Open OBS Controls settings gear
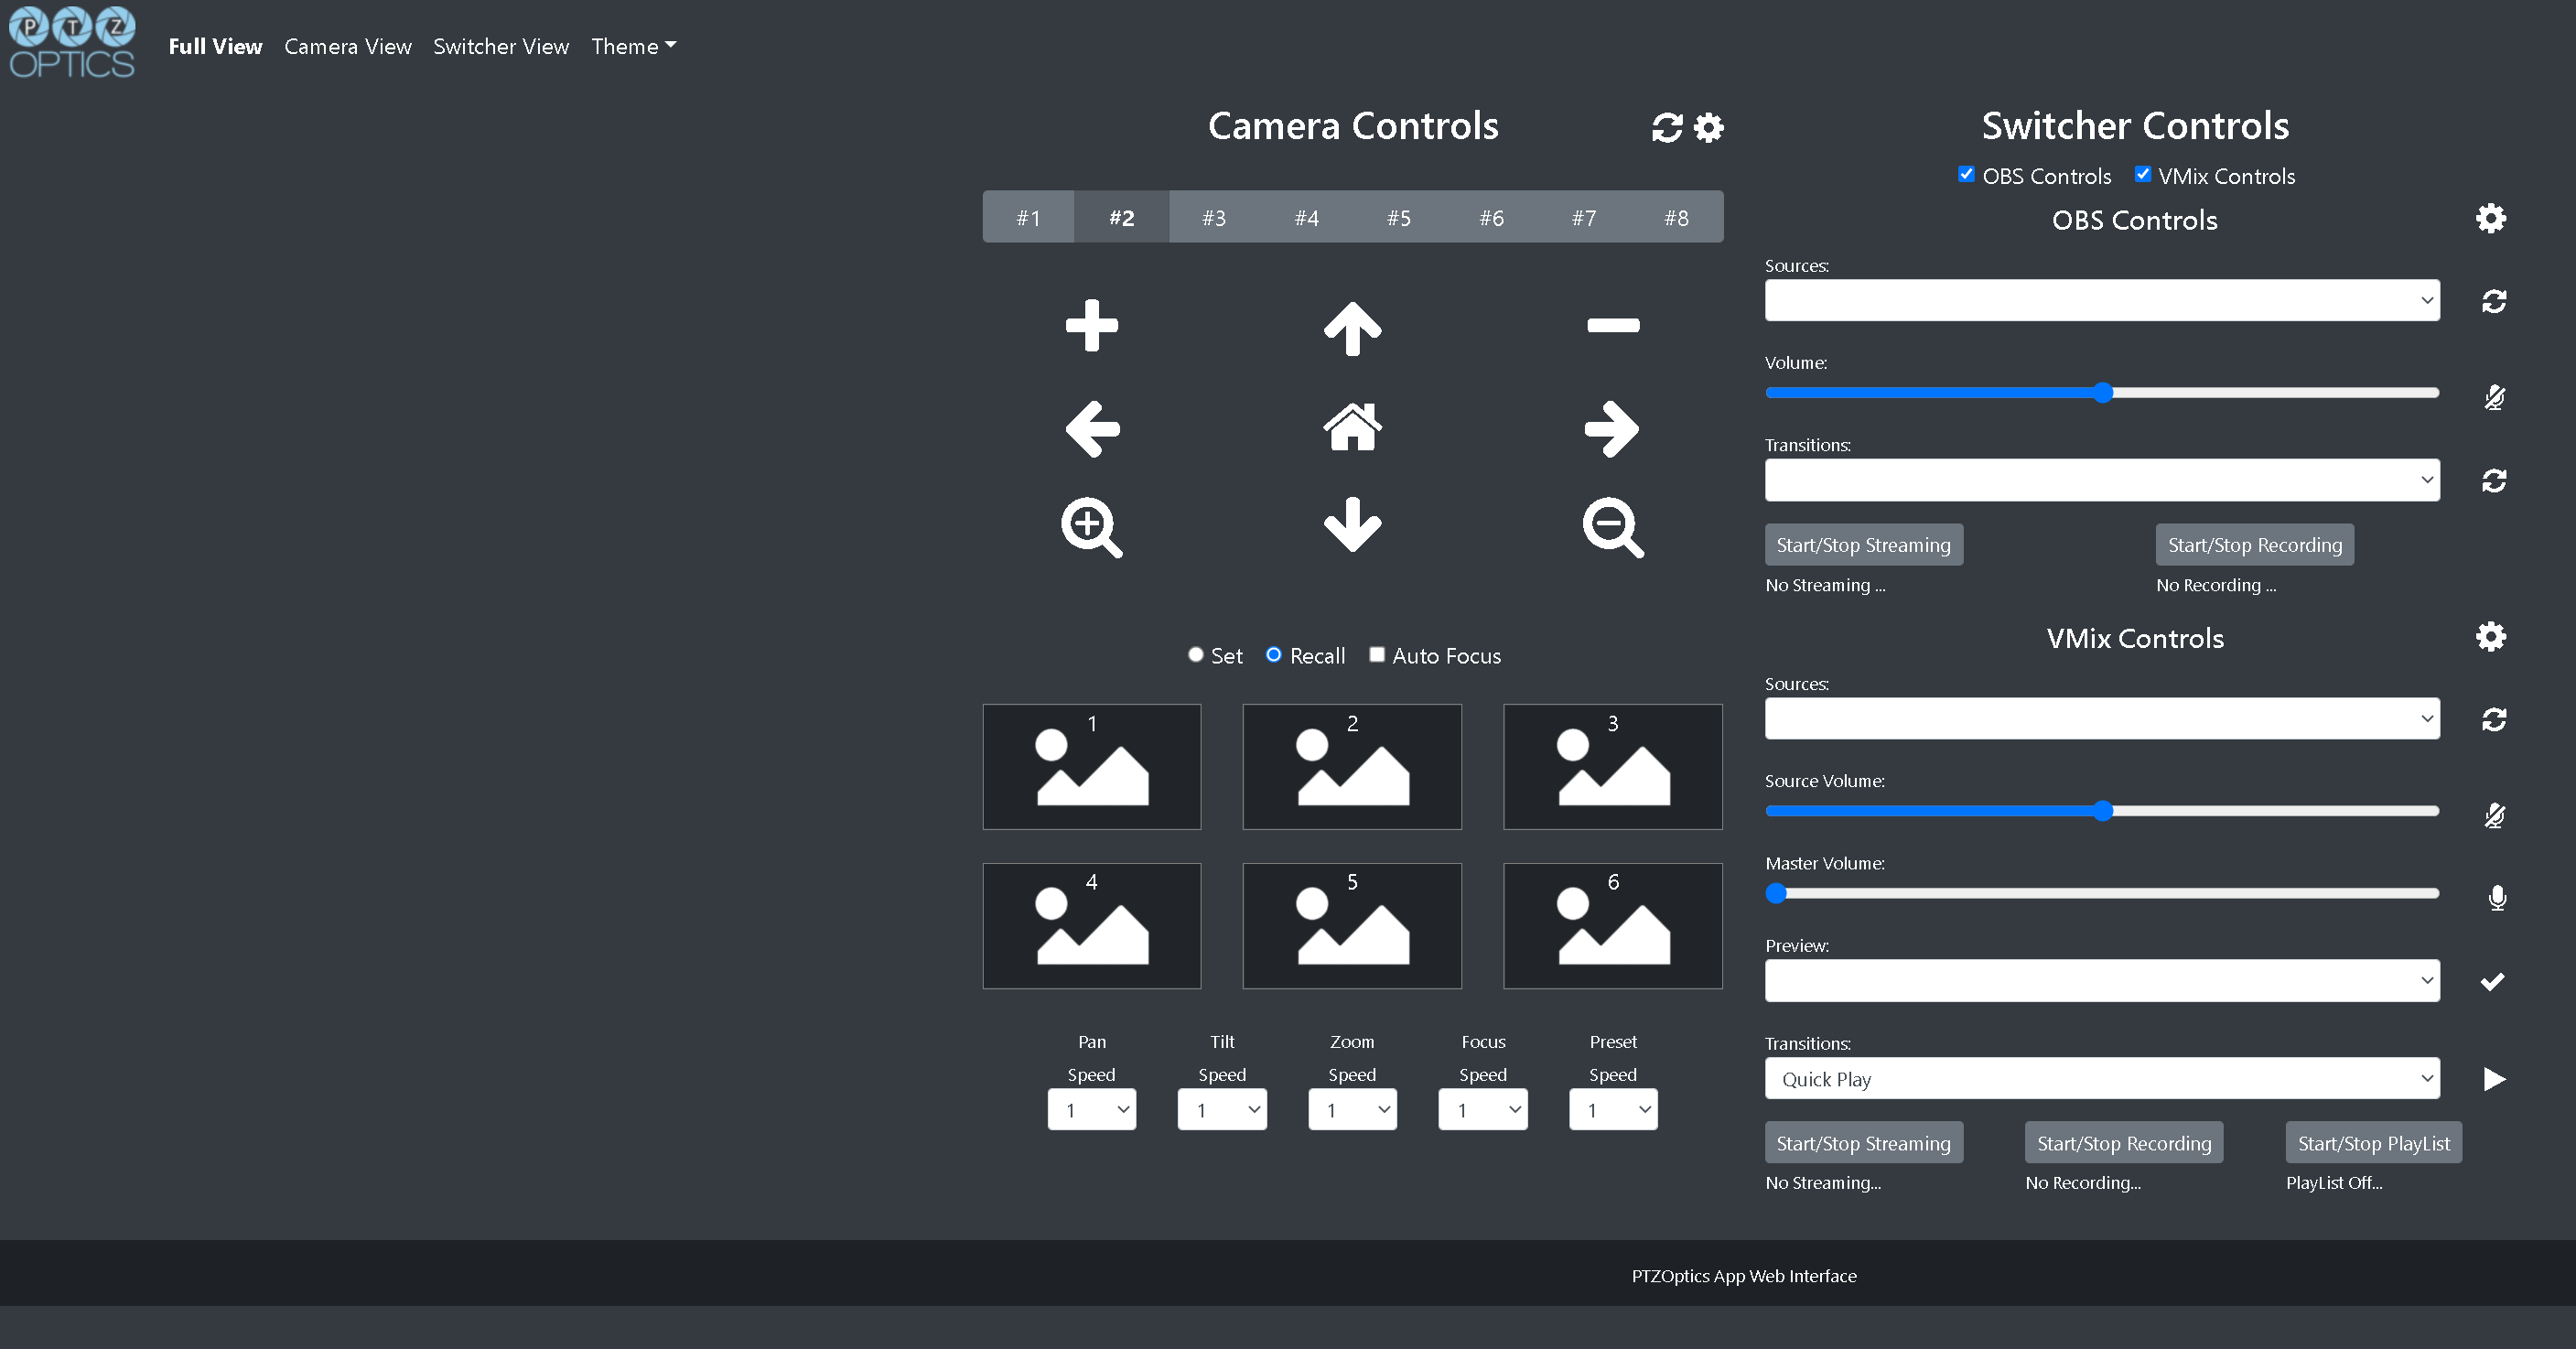 (x=2491, y=218)
